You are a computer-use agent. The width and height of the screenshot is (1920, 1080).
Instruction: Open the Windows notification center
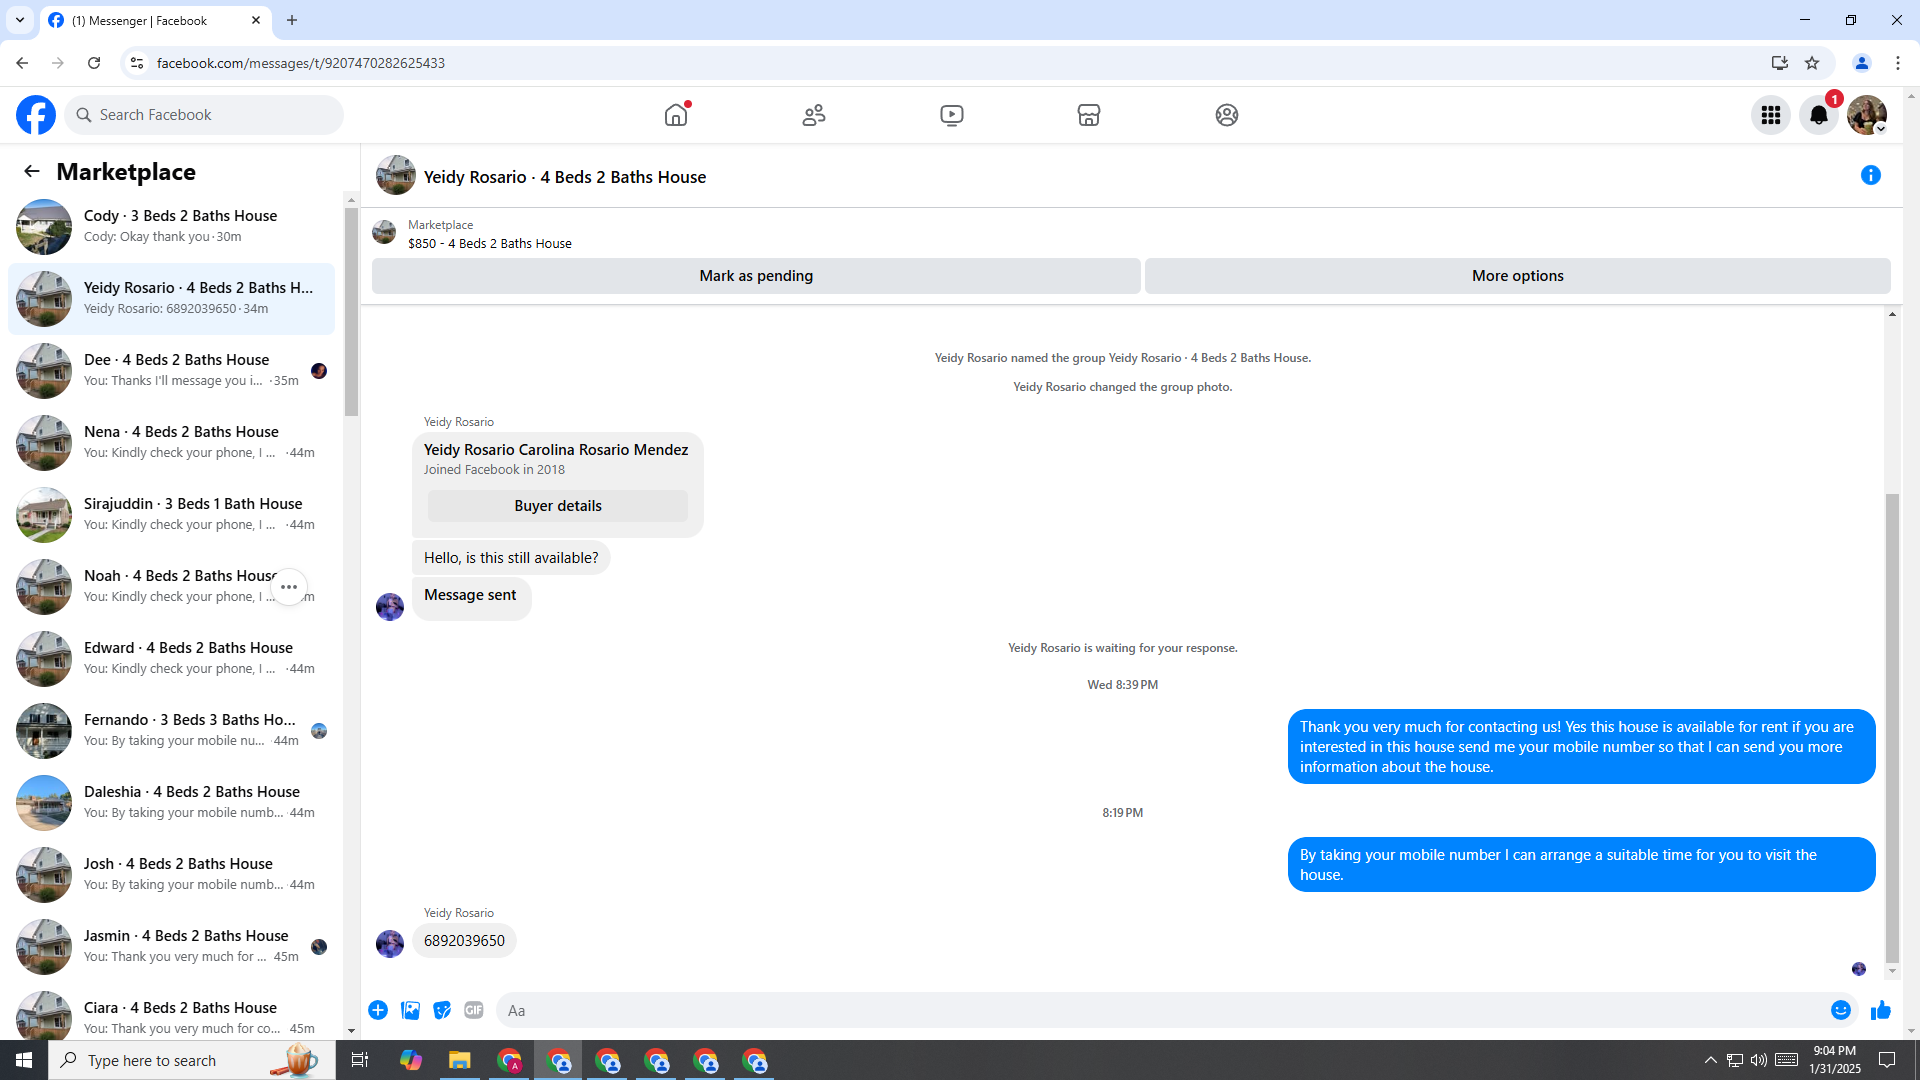coord(1887,1060)
